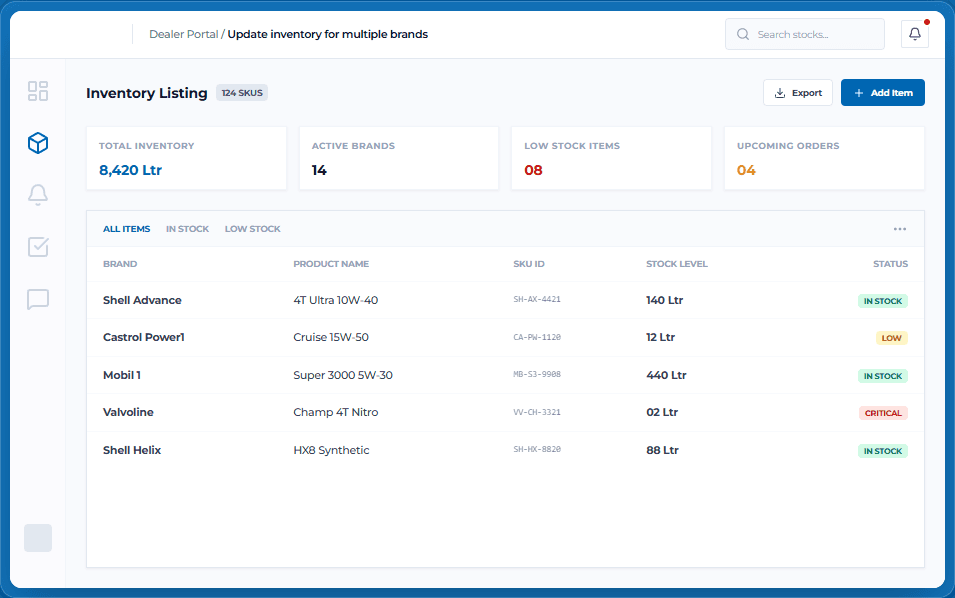Open the Upcoming Orders card
Viewport: 955px width, 598px height.
click(824, 158)
